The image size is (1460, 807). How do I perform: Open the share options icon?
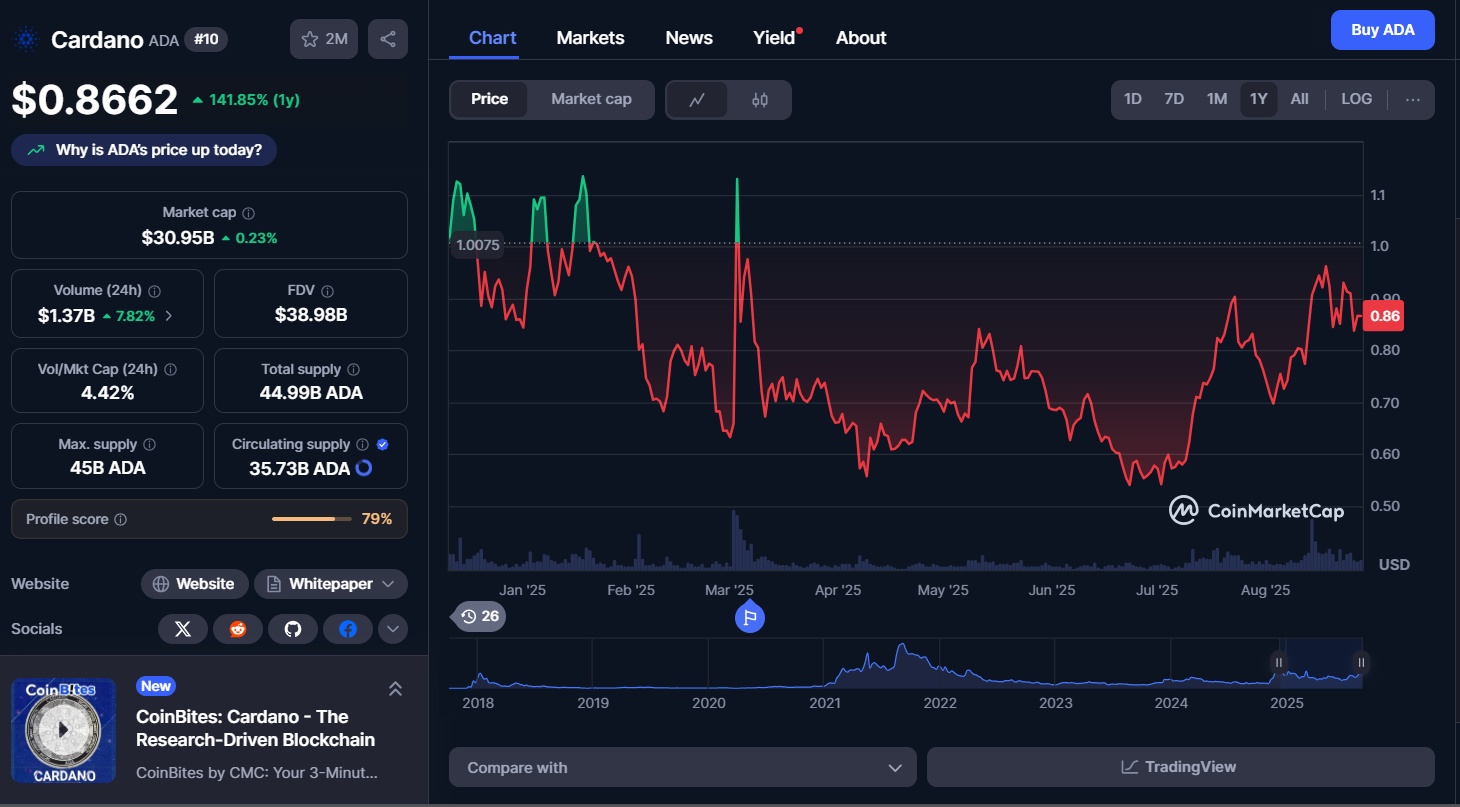point(387,38)
